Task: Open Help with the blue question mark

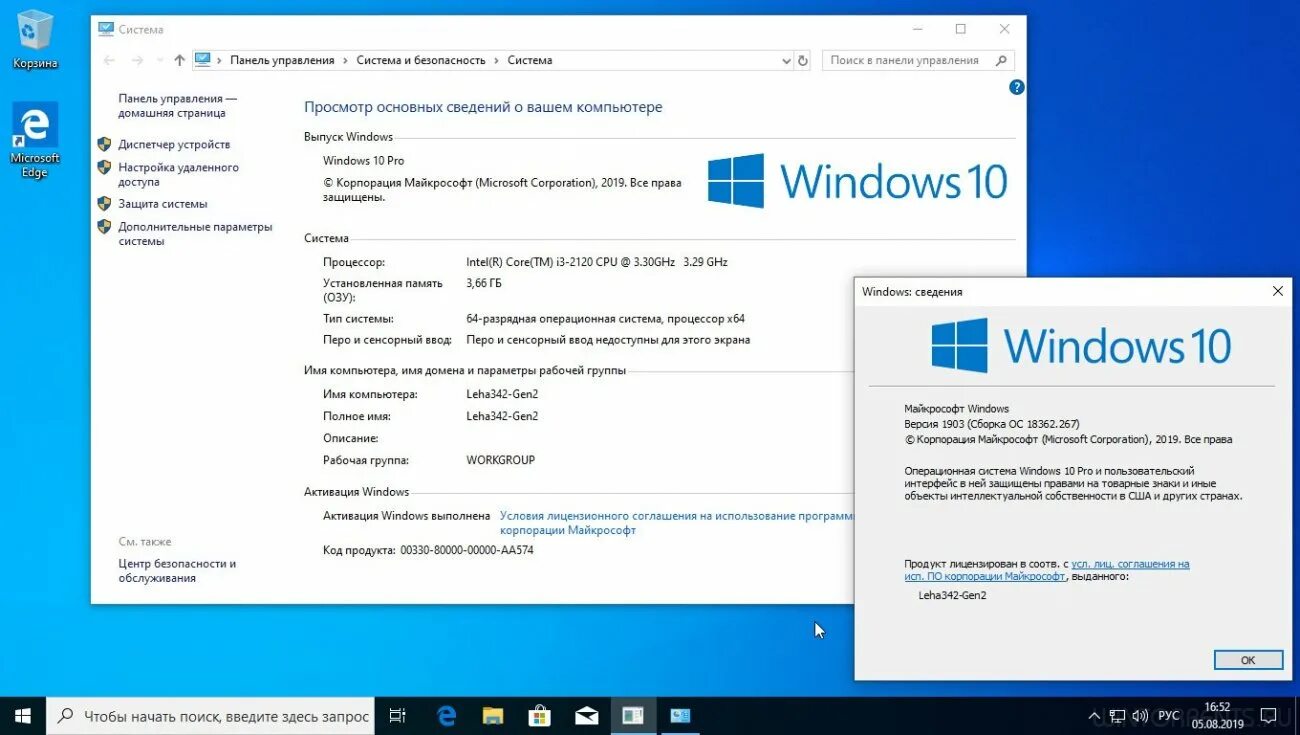Action: (x=1017, y=87)
